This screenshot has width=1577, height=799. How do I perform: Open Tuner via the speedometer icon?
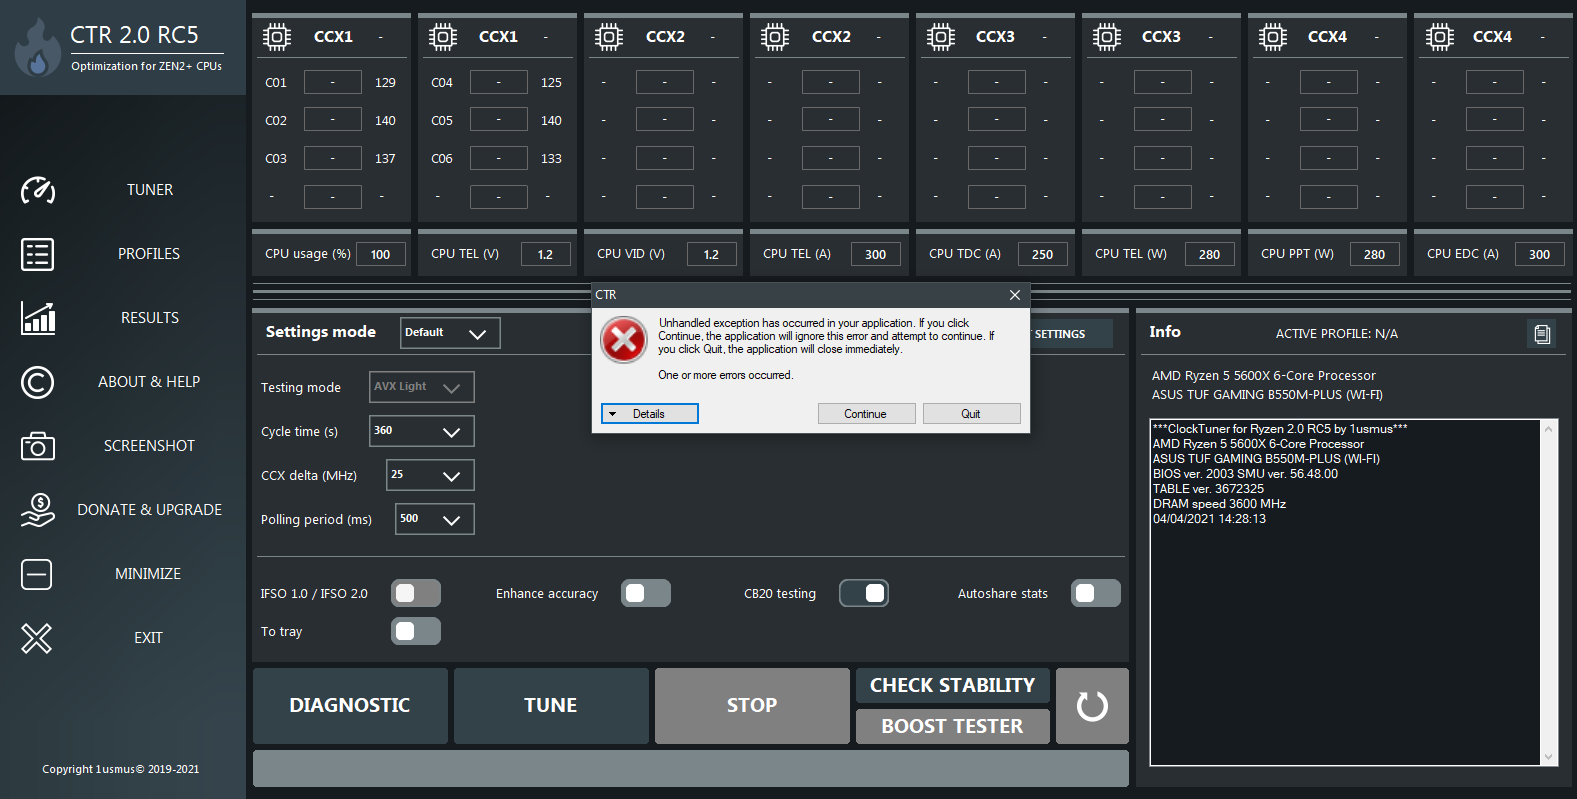point(38,190)
